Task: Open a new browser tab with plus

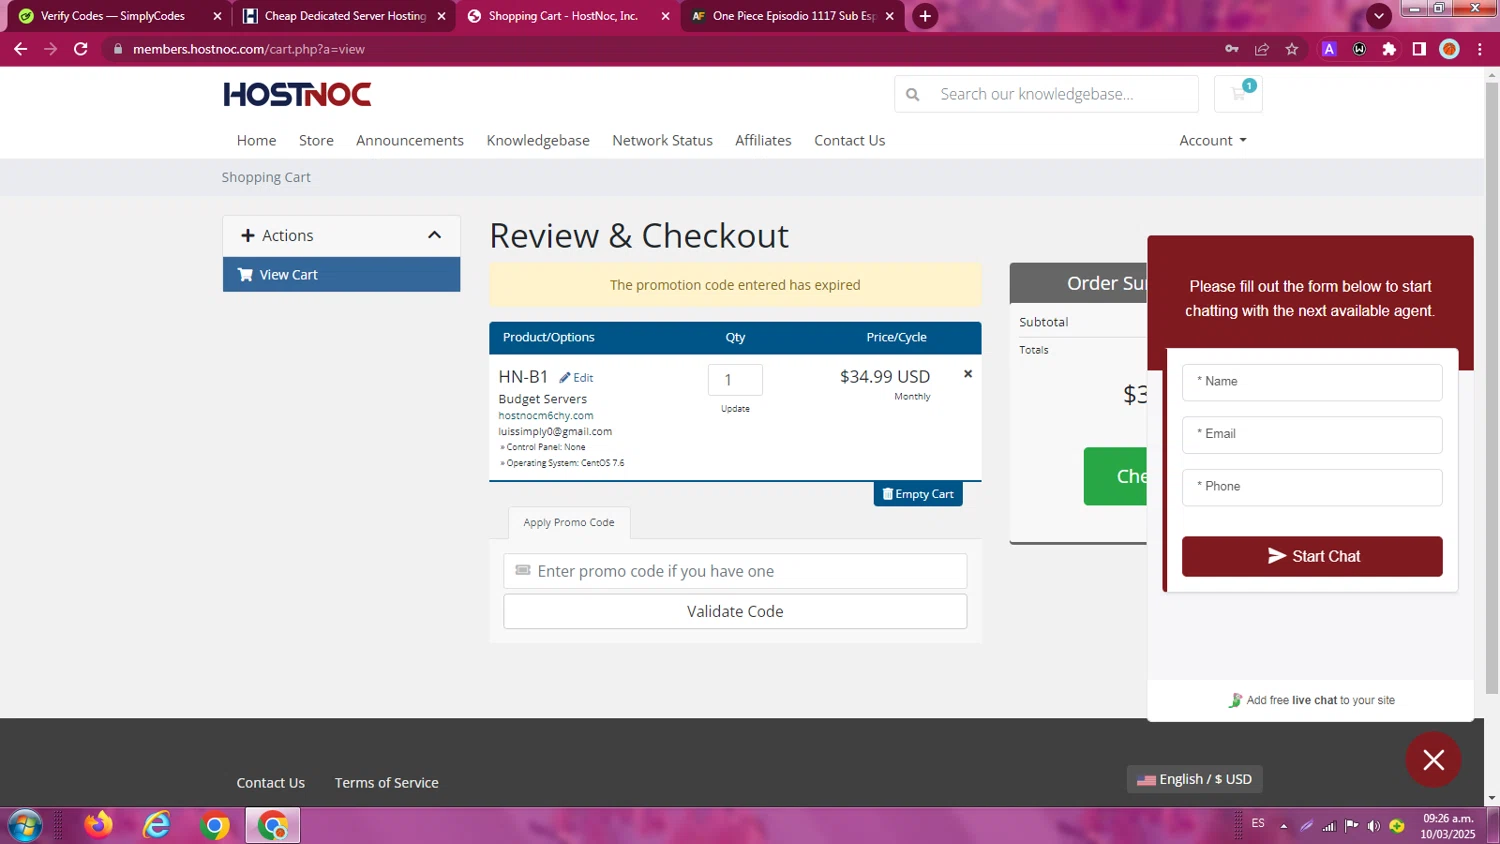Action: tap(925, 16)
